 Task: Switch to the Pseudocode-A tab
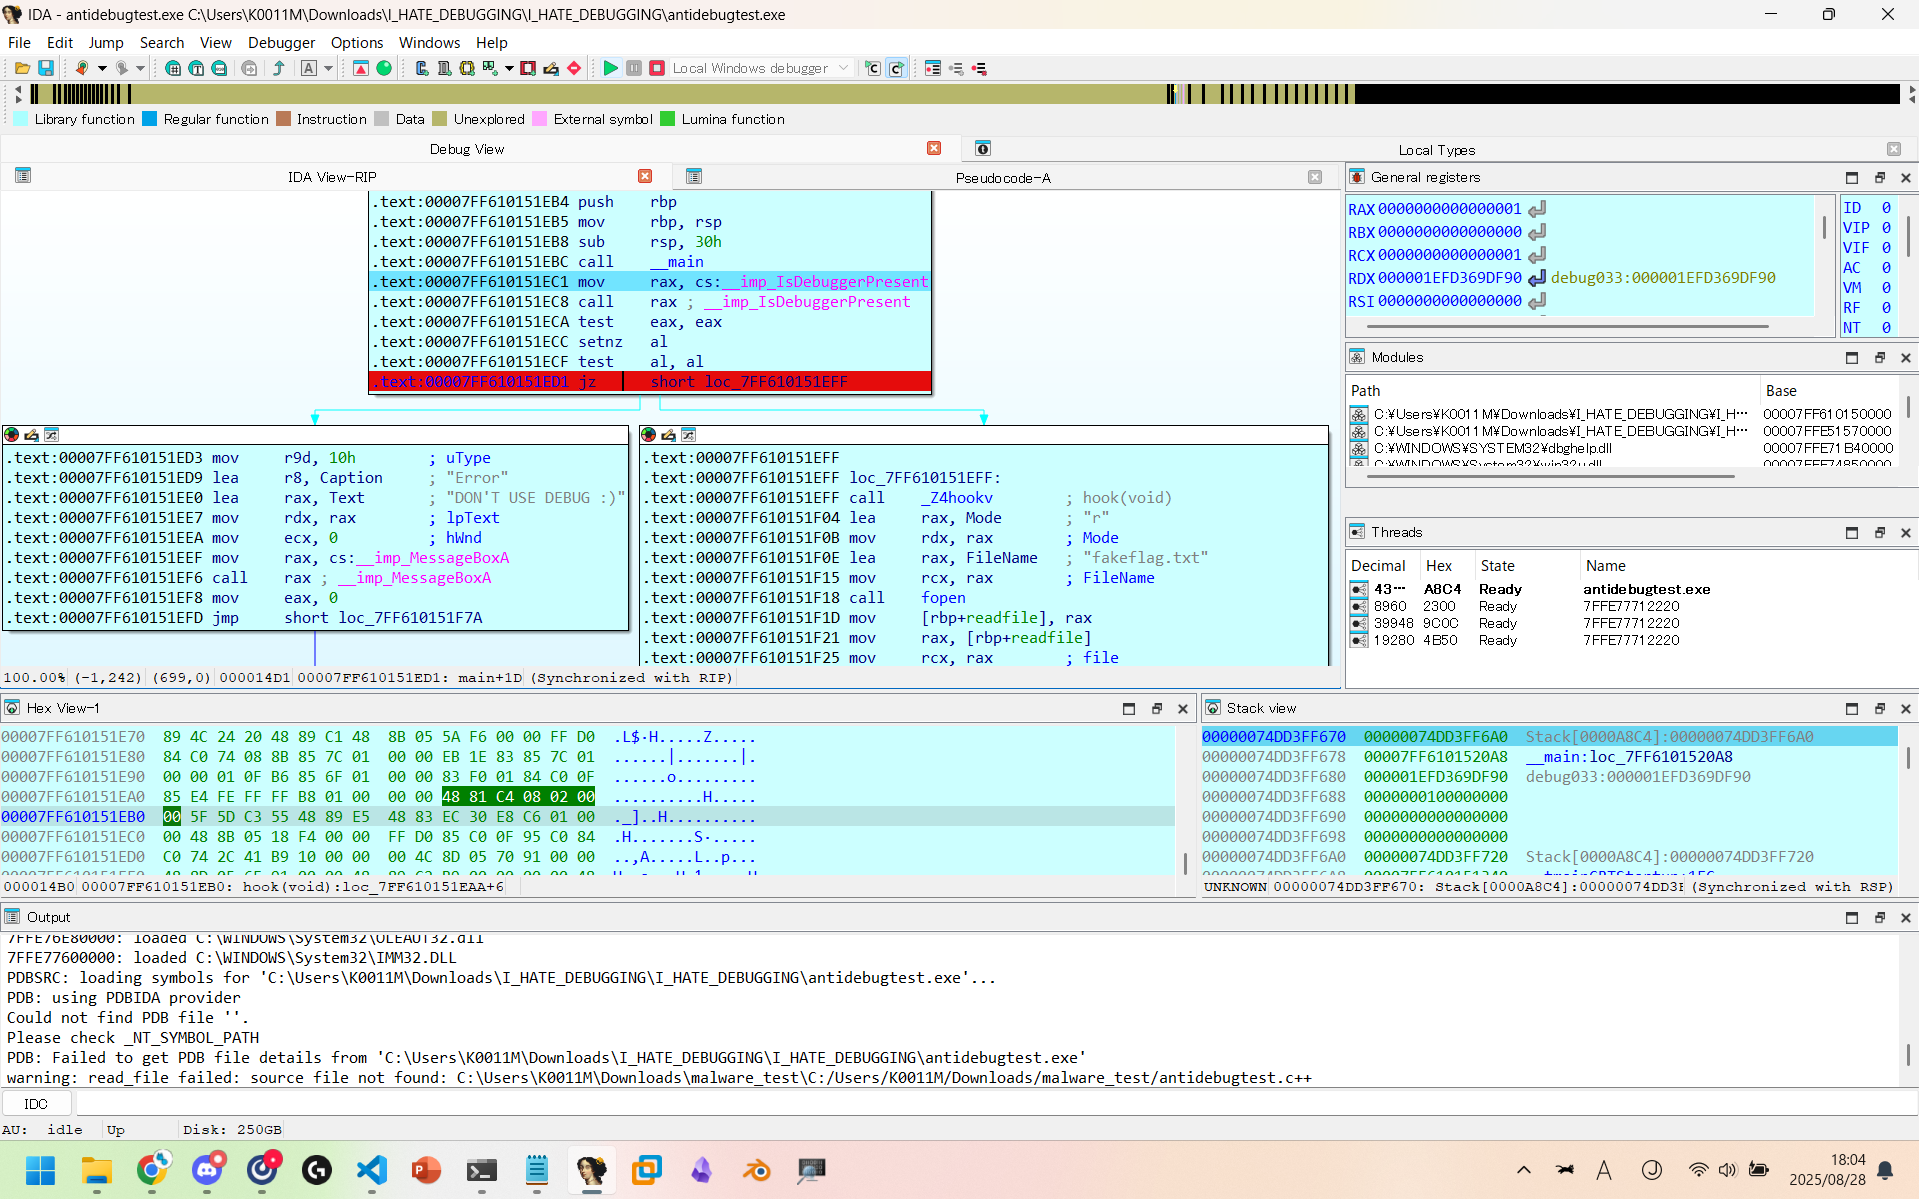[x=1002, y=178]
